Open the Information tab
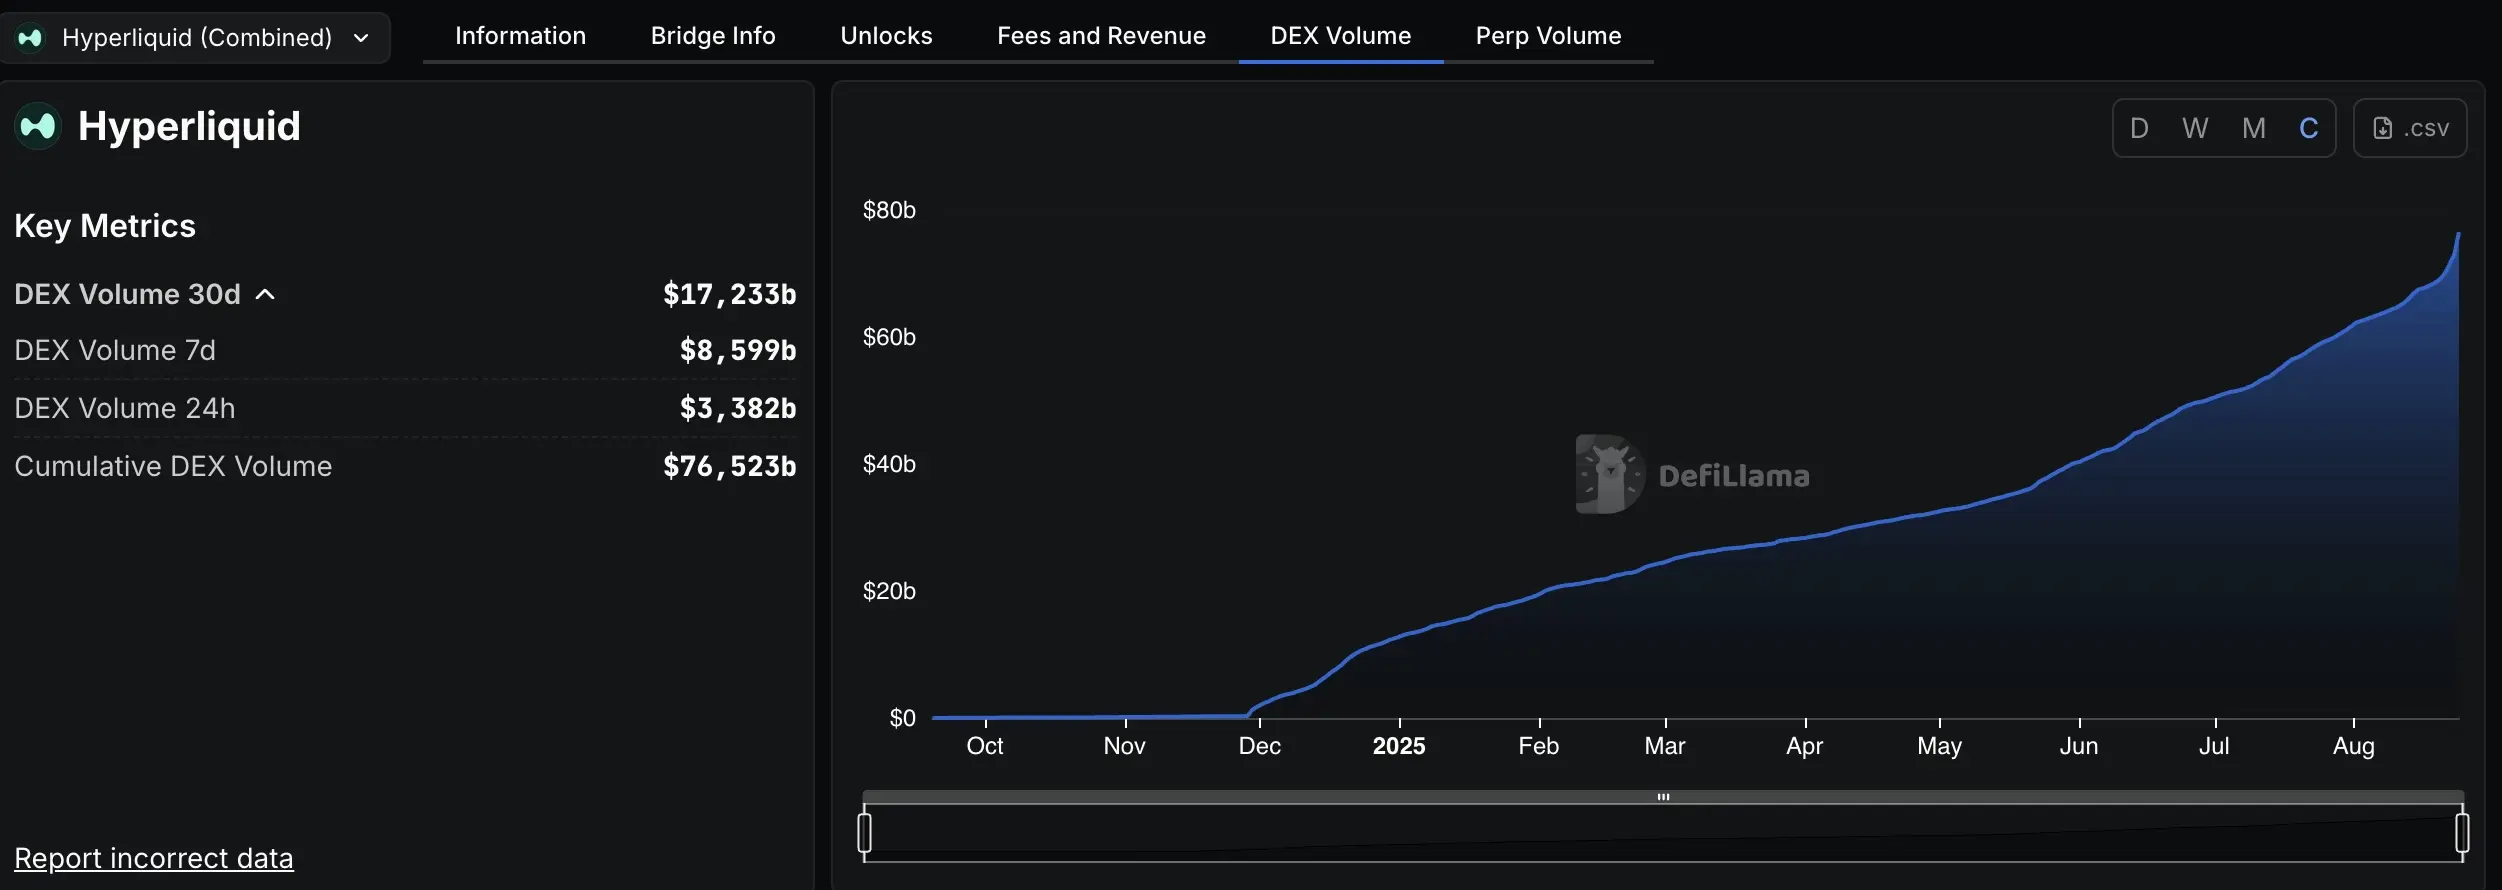Screen dimensions: 2502x890 pos(520,36)
